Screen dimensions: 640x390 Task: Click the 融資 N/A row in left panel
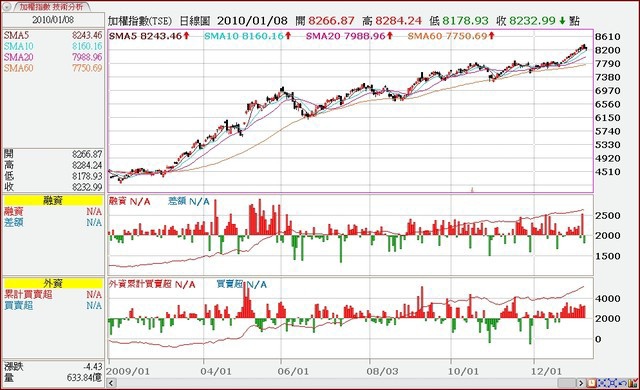tap(53, 211)
